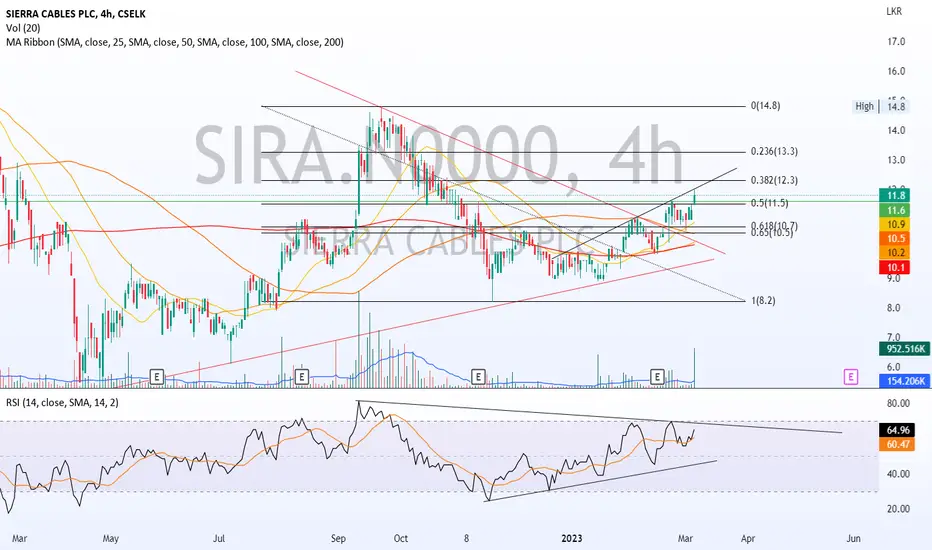Click the 952.516K volume label
Image resolution: width=932 pixels, height=550 pixels.
point(904,349)
